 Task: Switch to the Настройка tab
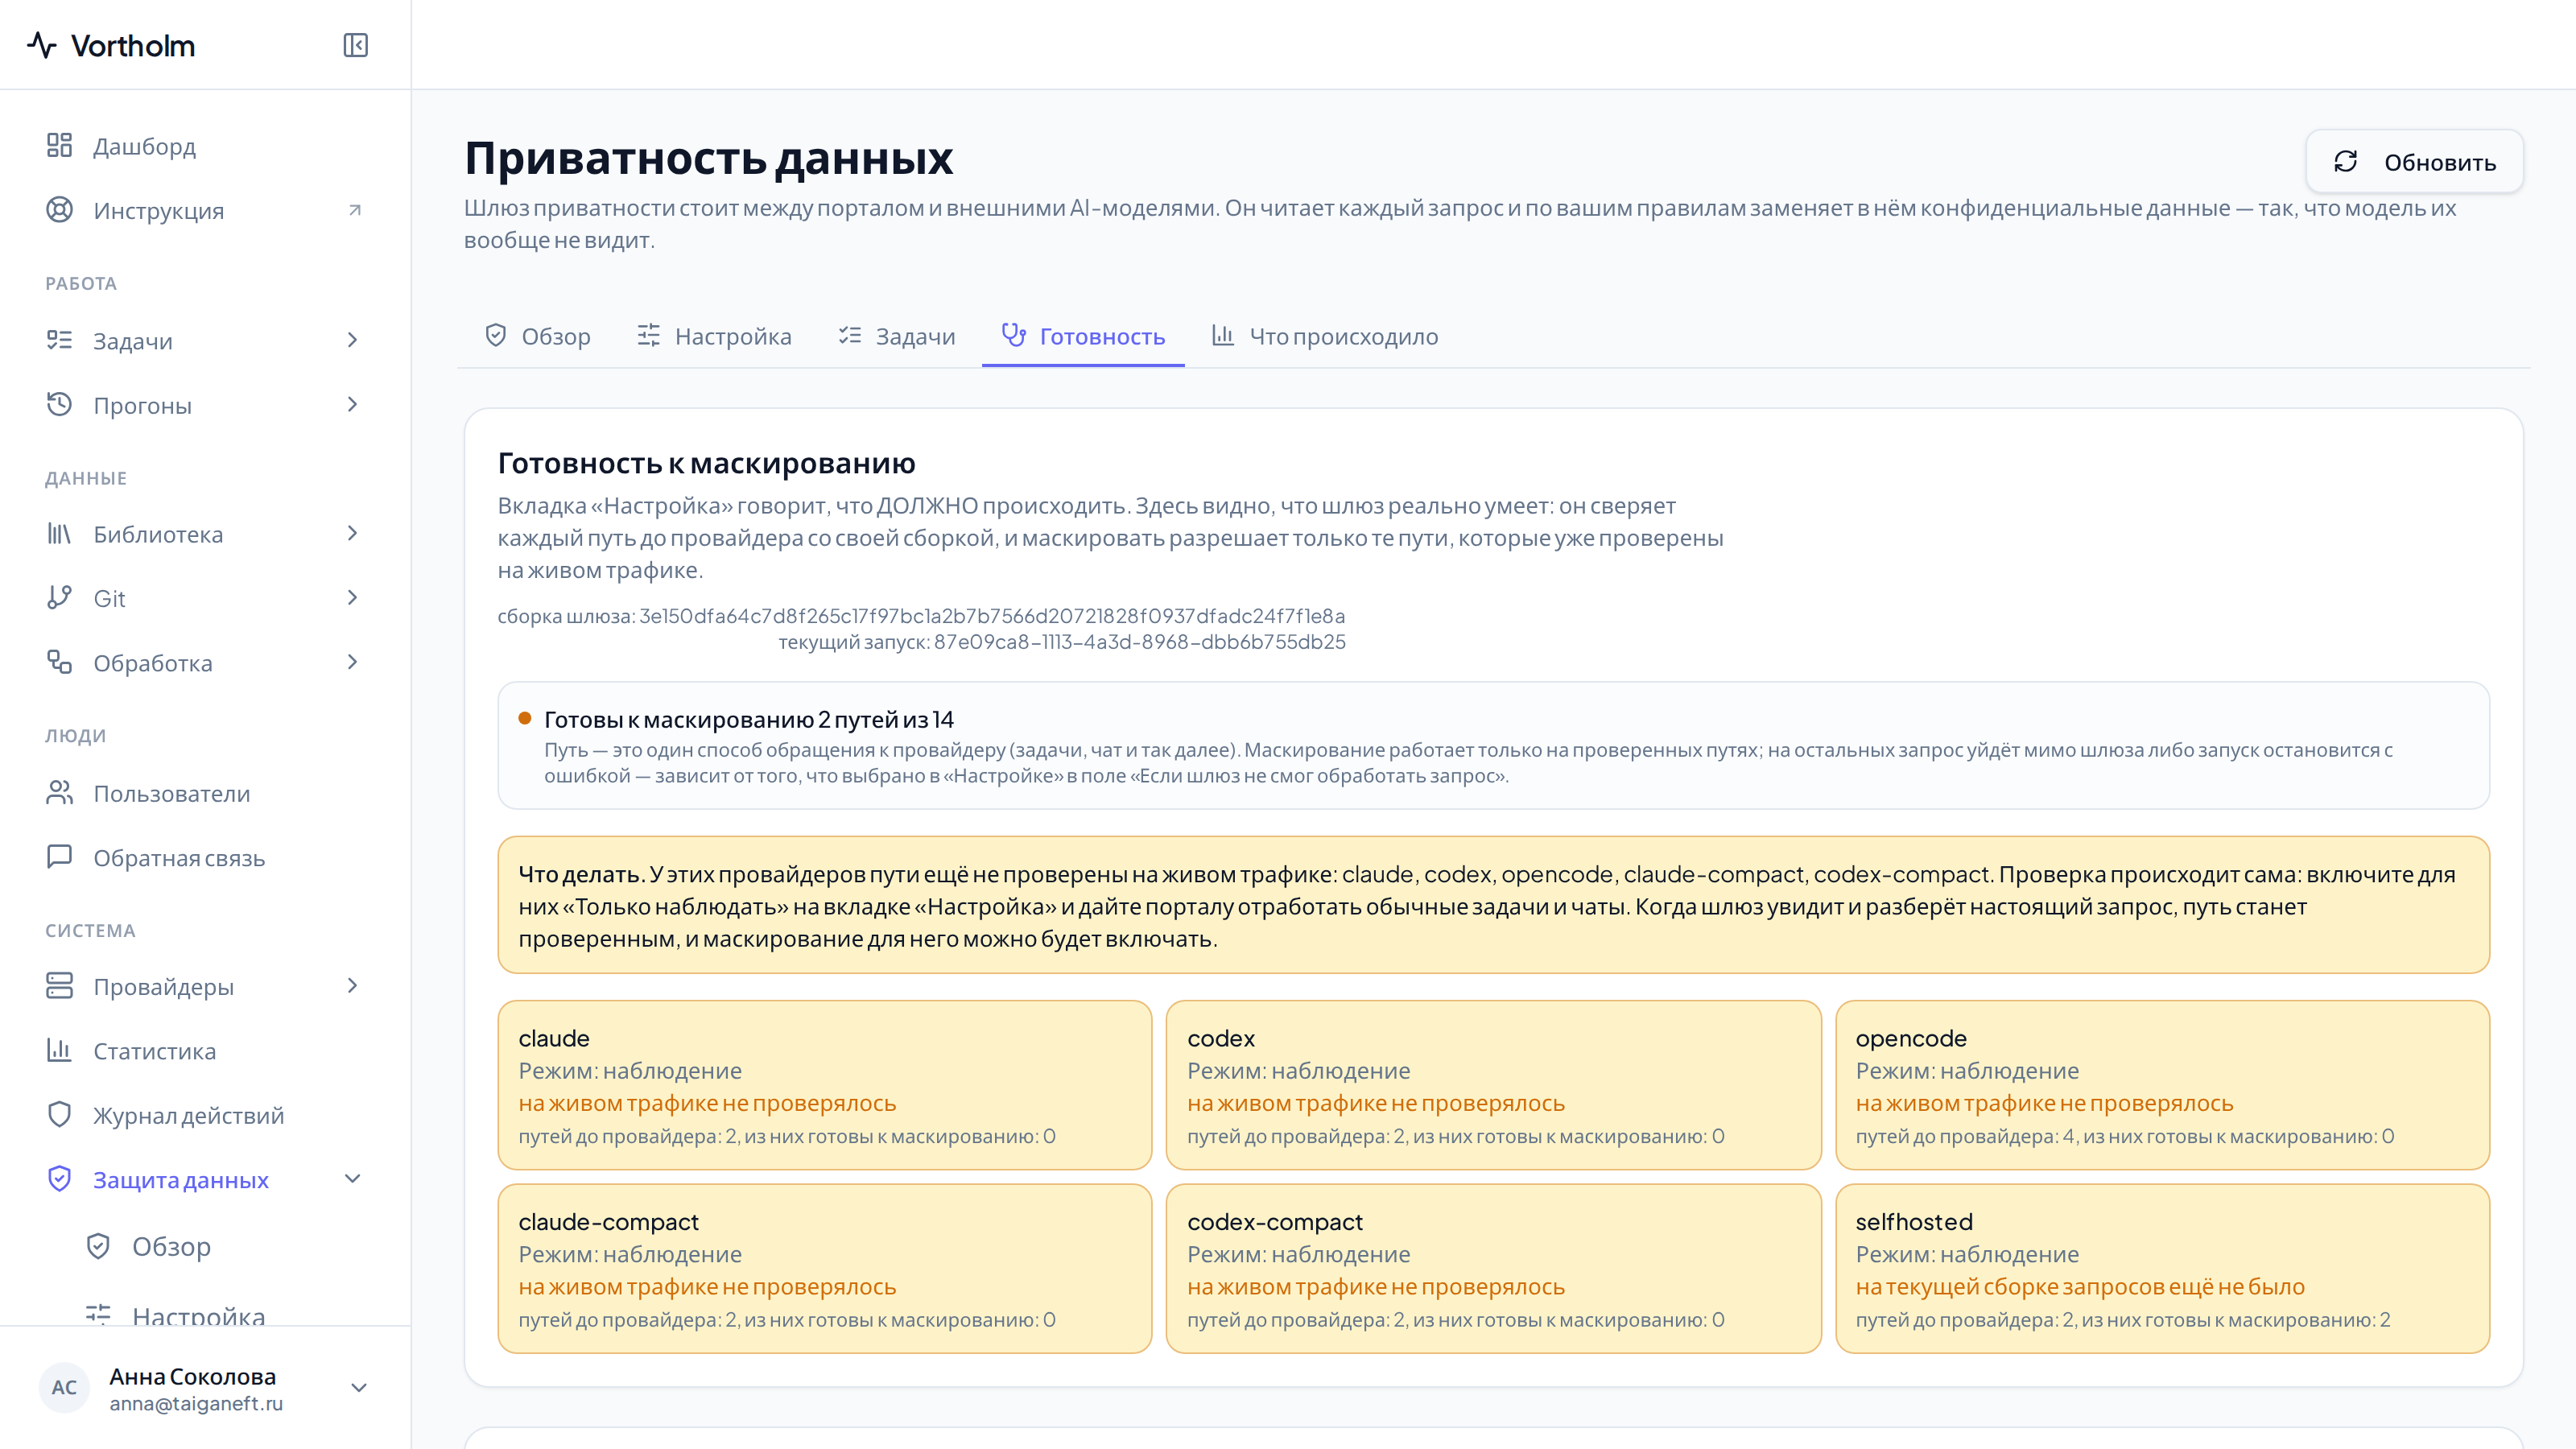coord(714,336)
